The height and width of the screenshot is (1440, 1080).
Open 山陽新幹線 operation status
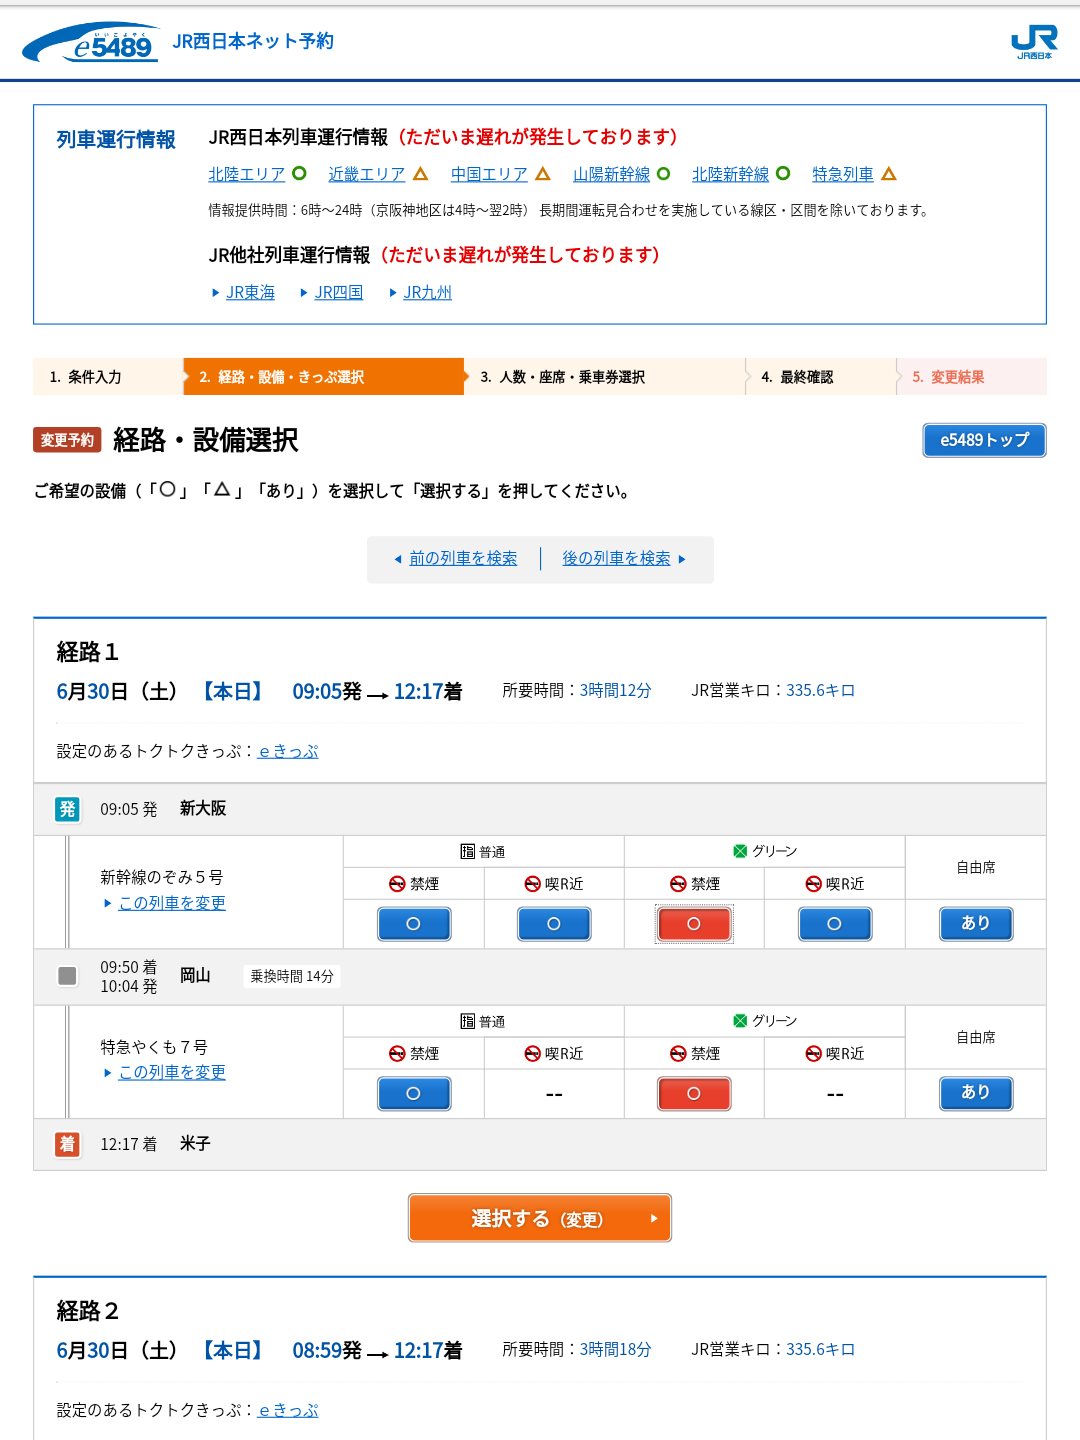(x=611, y=174)
